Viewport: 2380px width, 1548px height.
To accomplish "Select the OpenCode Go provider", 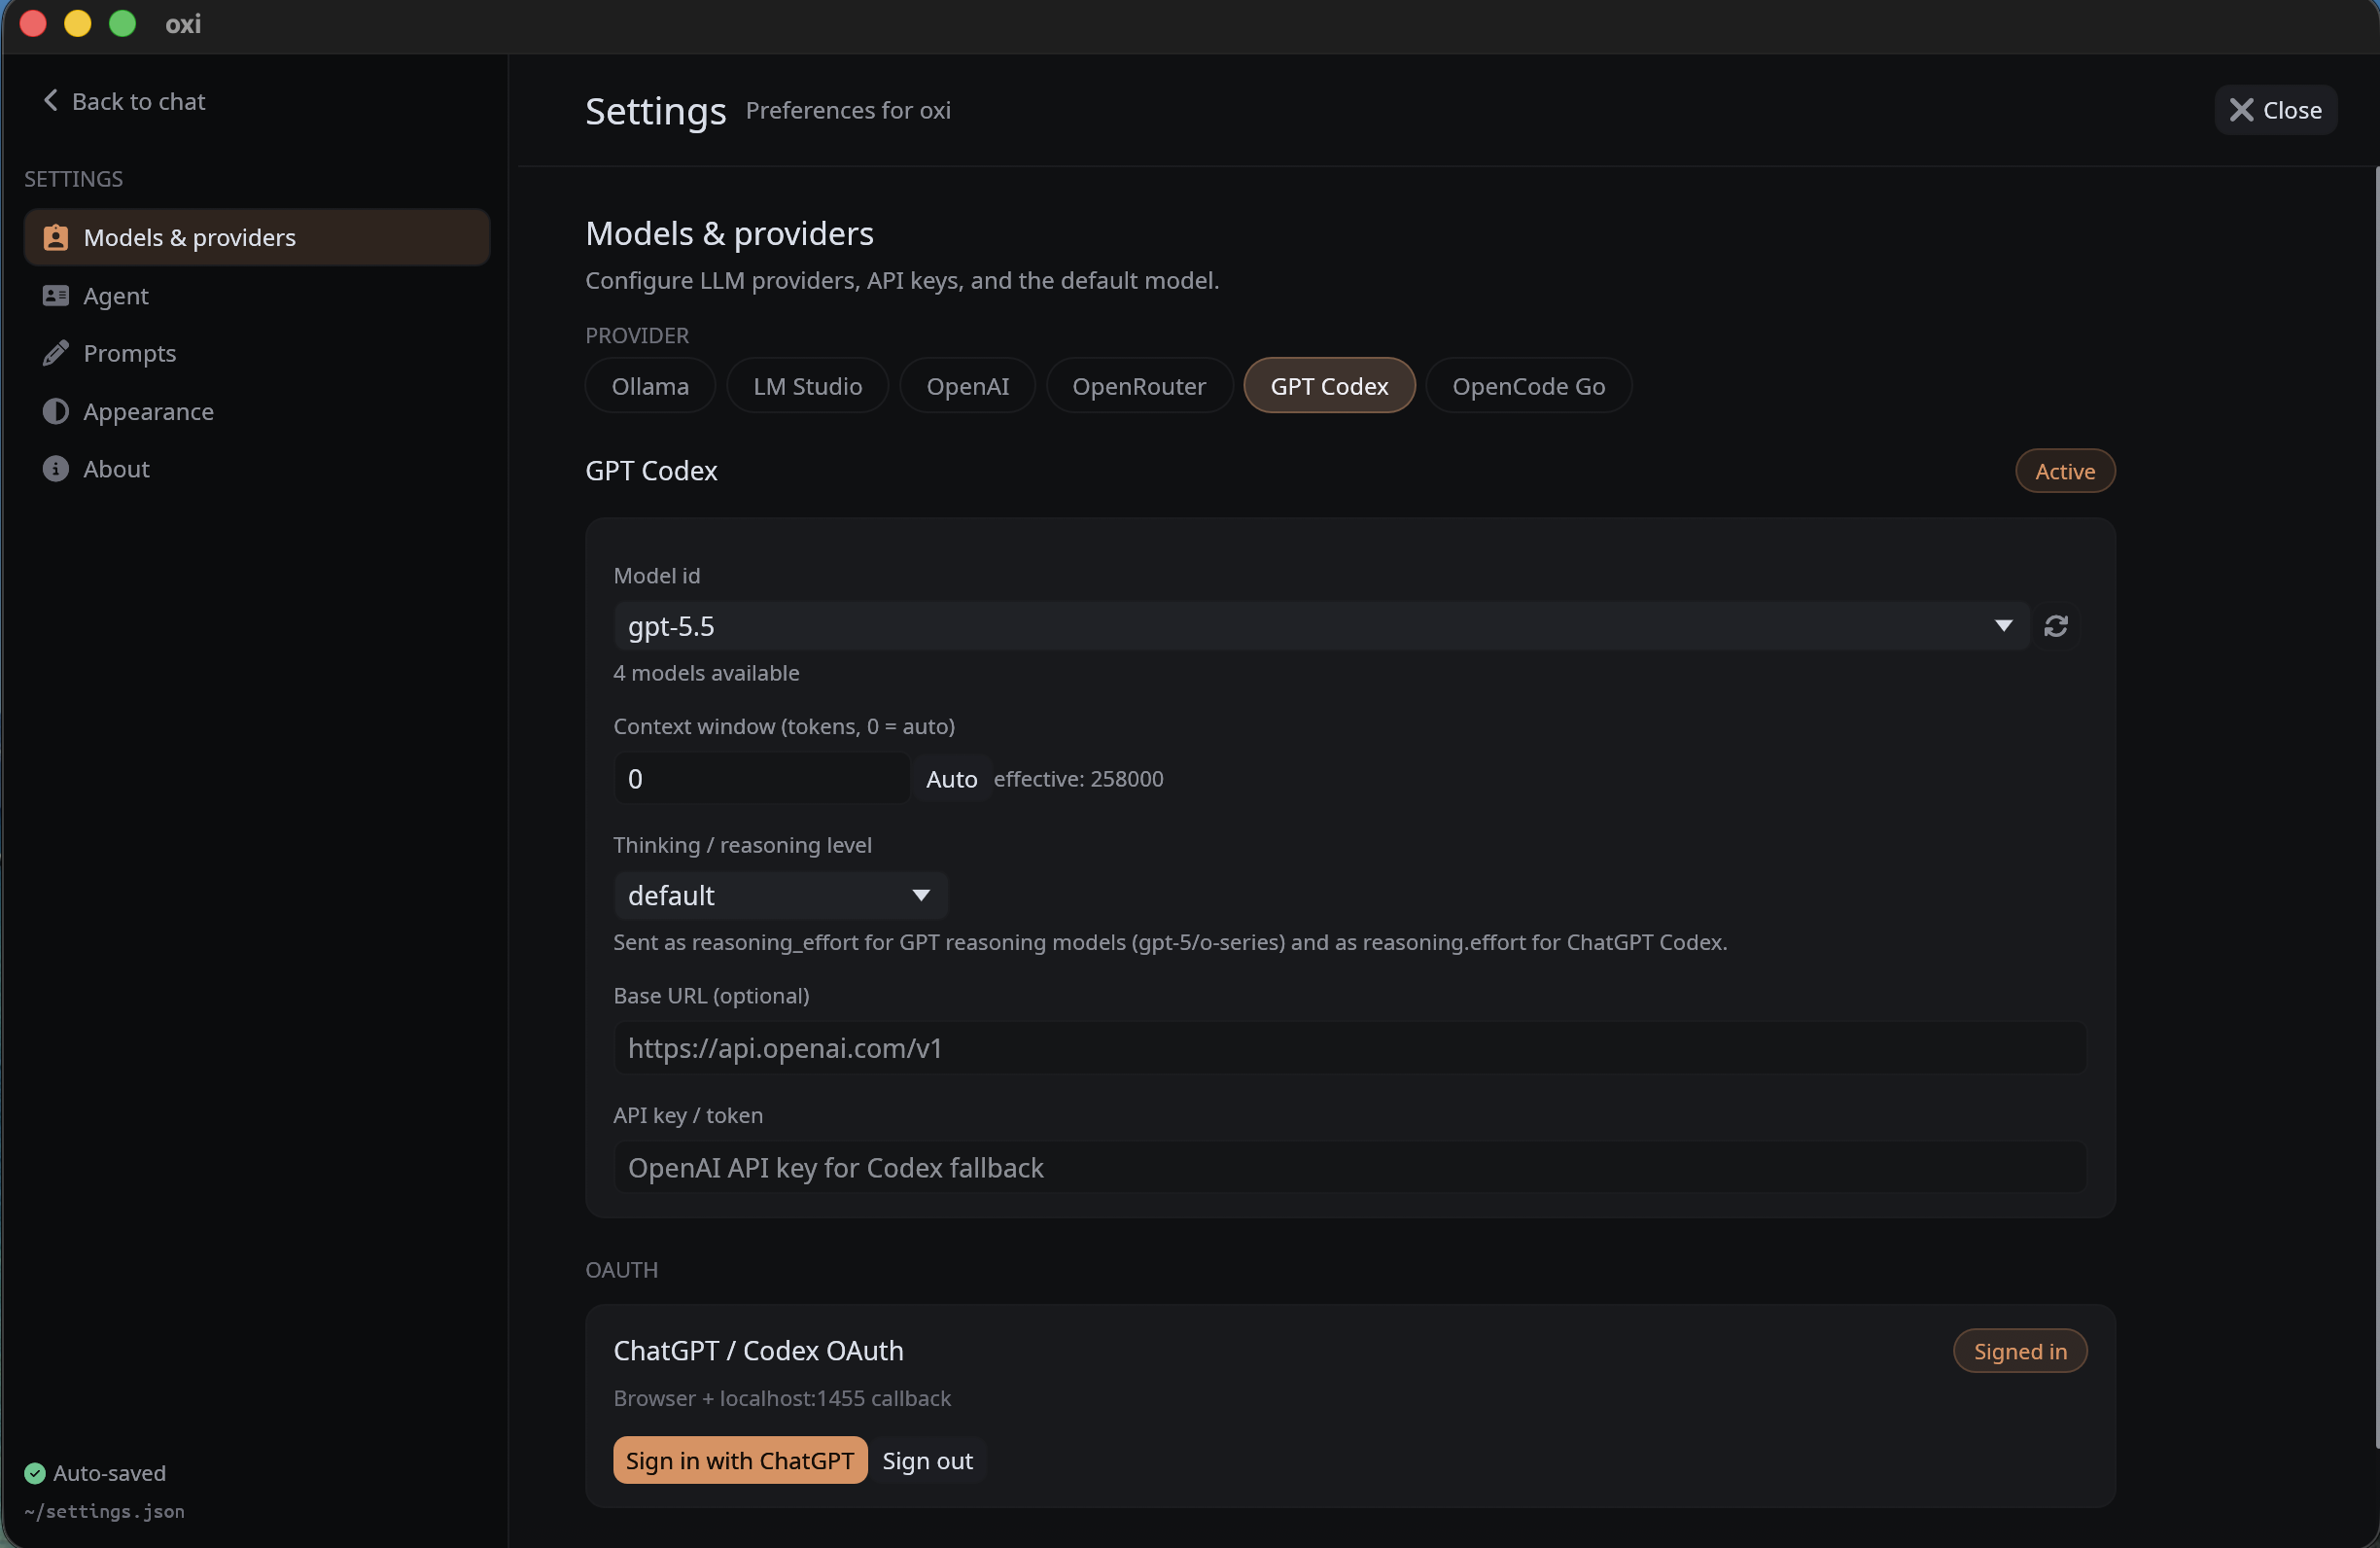I will click(1528, 386).
